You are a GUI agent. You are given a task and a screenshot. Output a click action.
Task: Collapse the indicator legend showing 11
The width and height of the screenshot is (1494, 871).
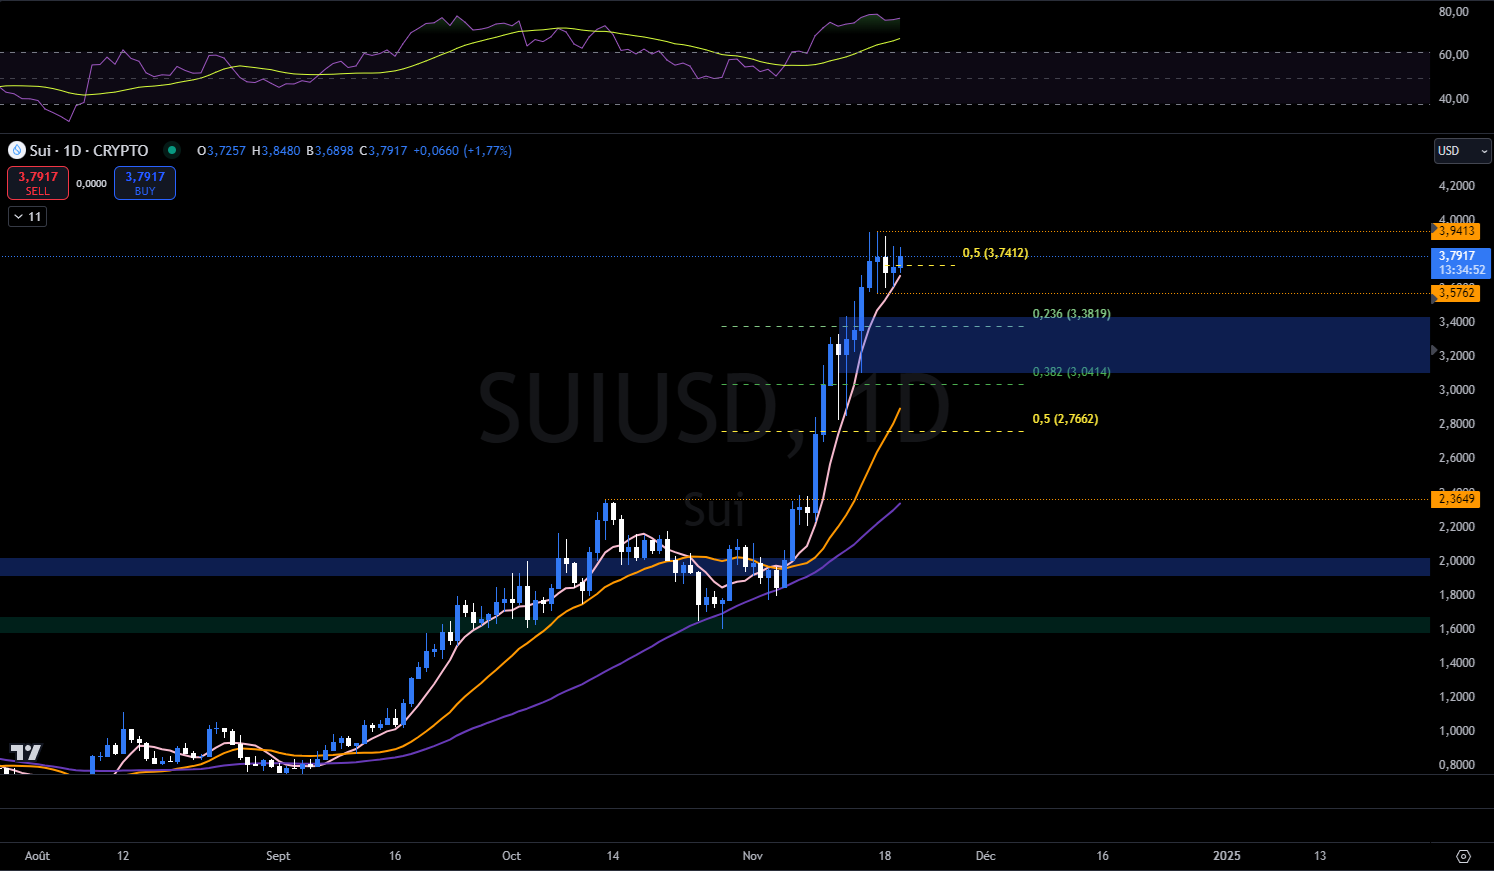(x=27, y=216)
